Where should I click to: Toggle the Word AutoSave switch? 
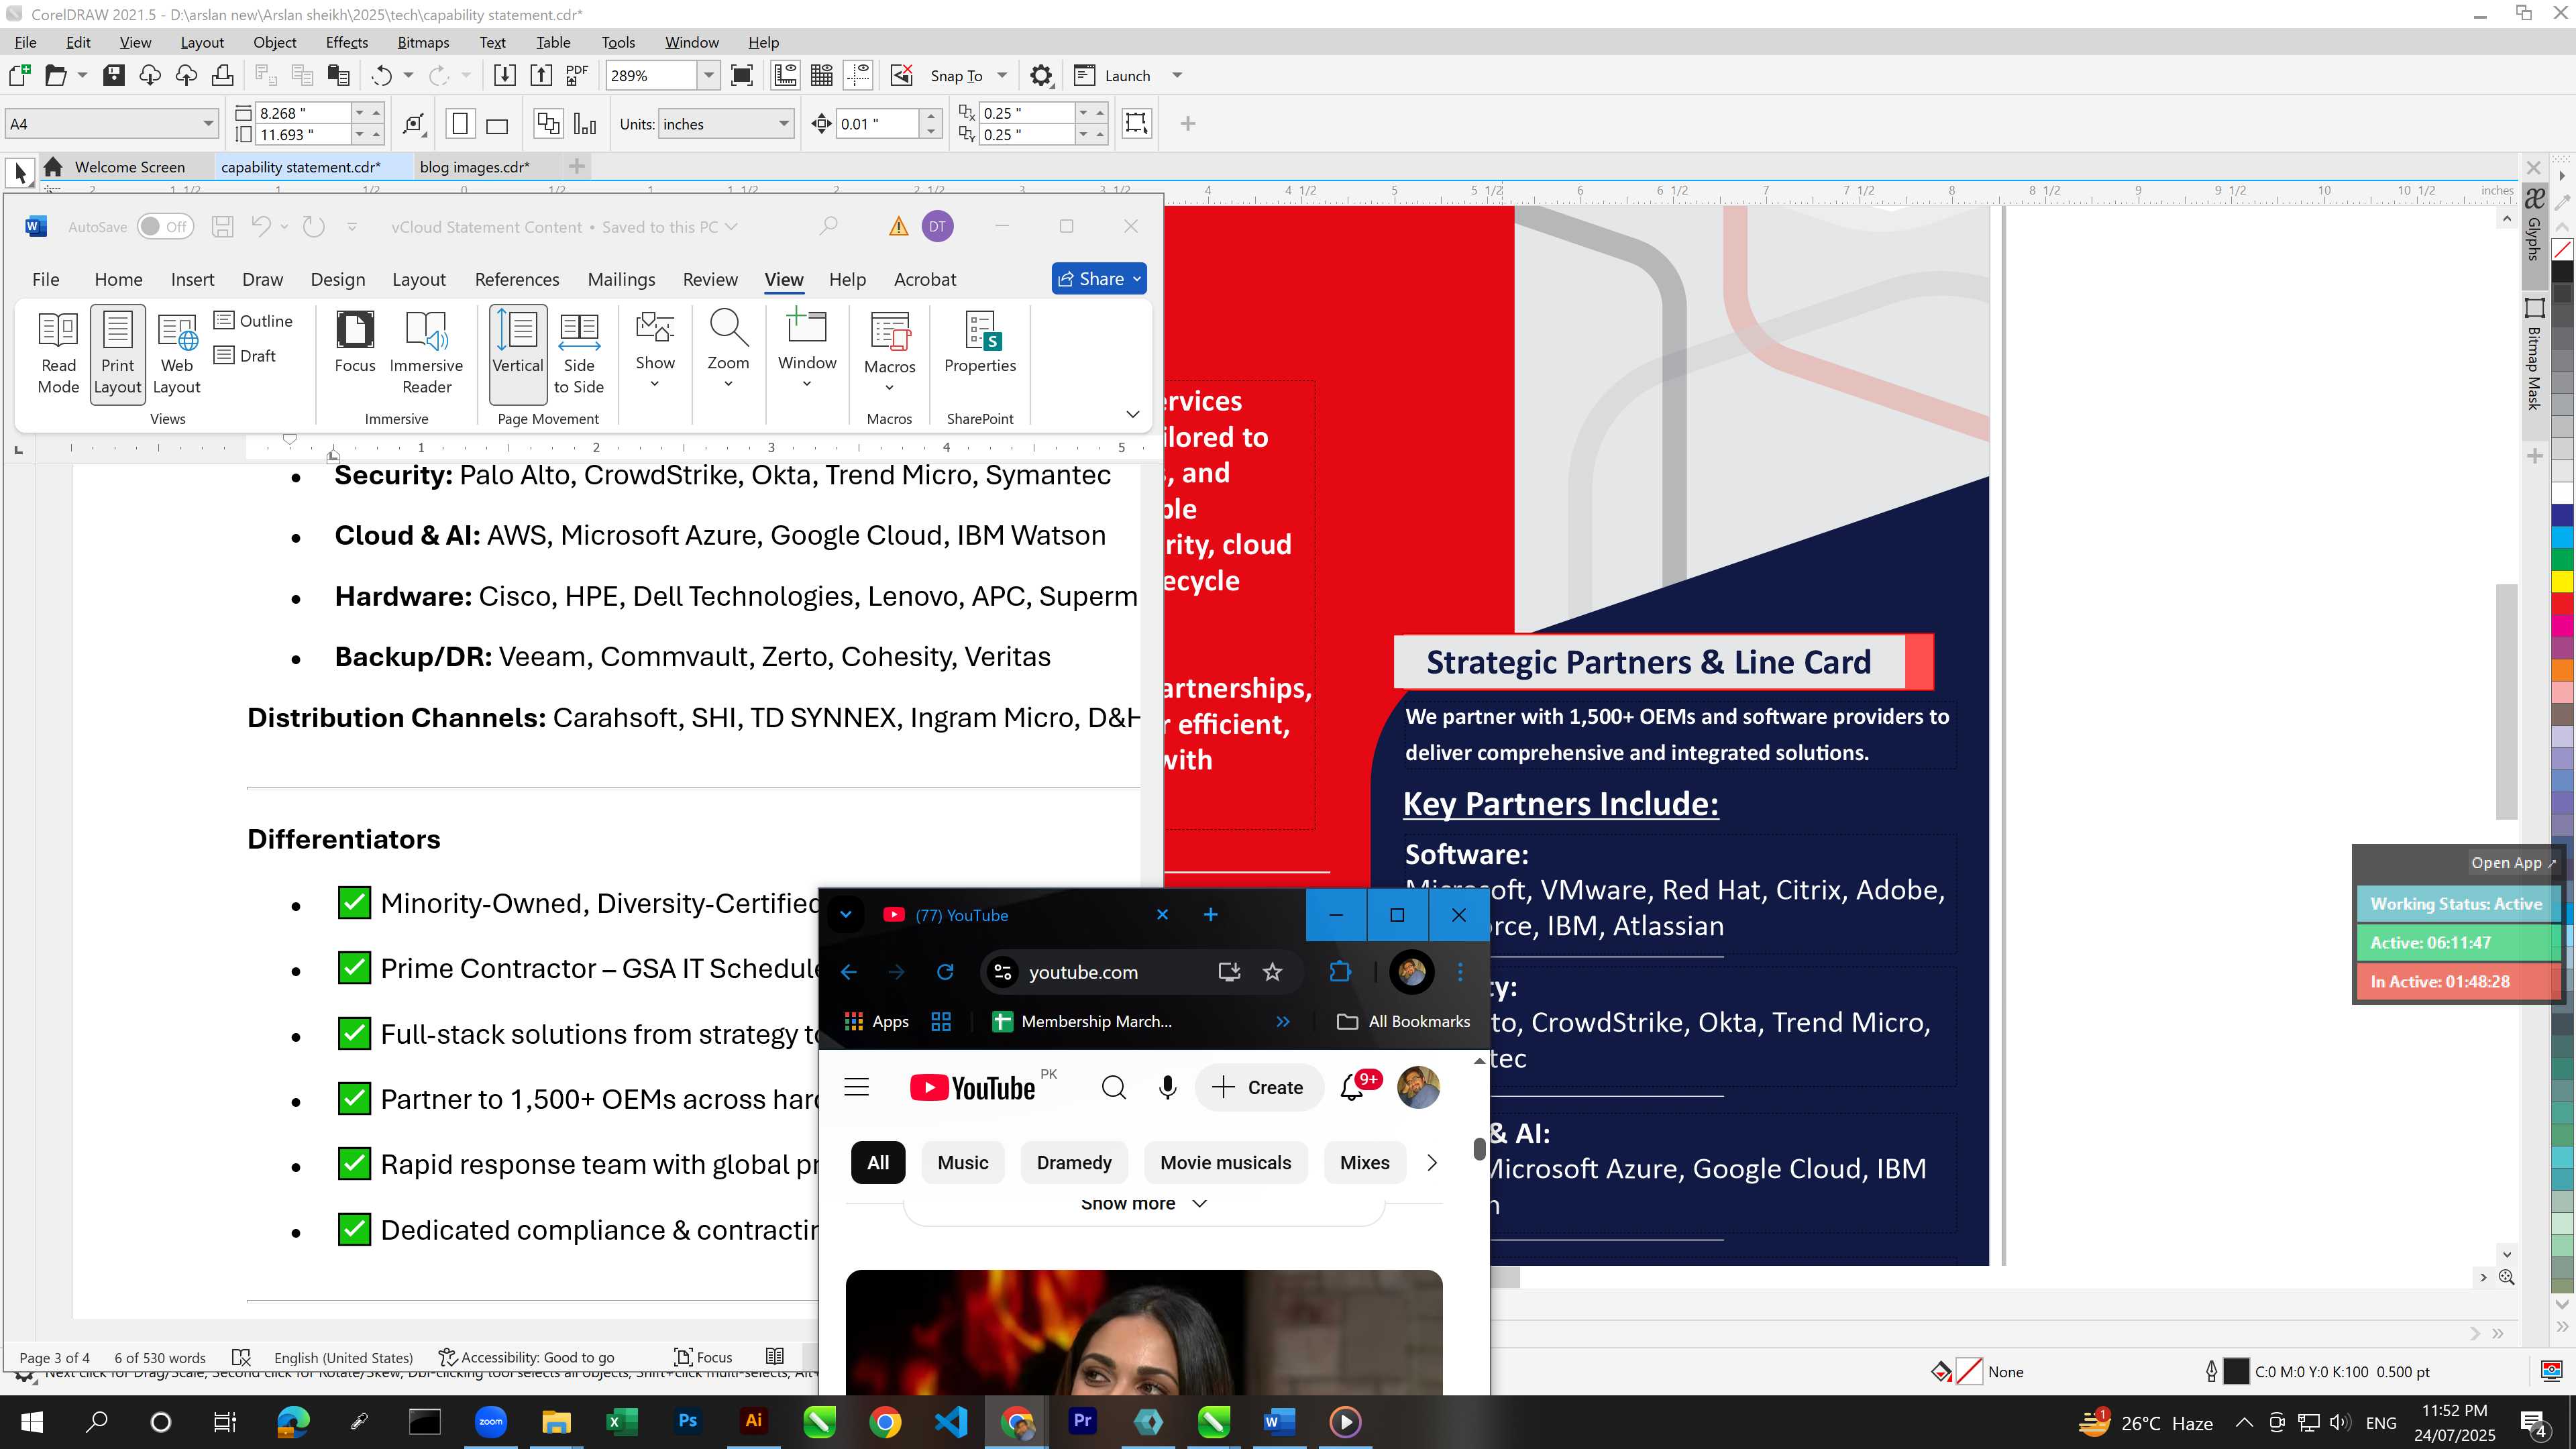point(165,227)
